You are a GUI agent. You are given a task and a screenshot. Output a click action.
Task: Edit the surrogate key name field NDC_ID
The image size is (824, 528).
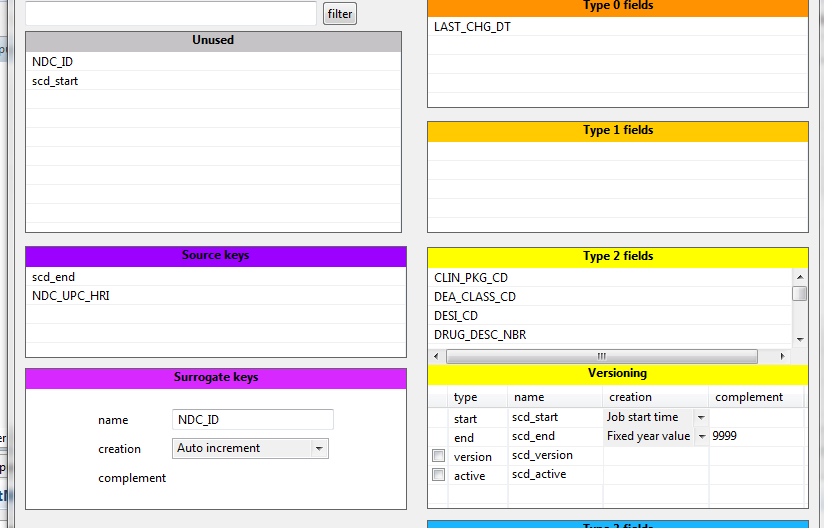click(253, 420)
